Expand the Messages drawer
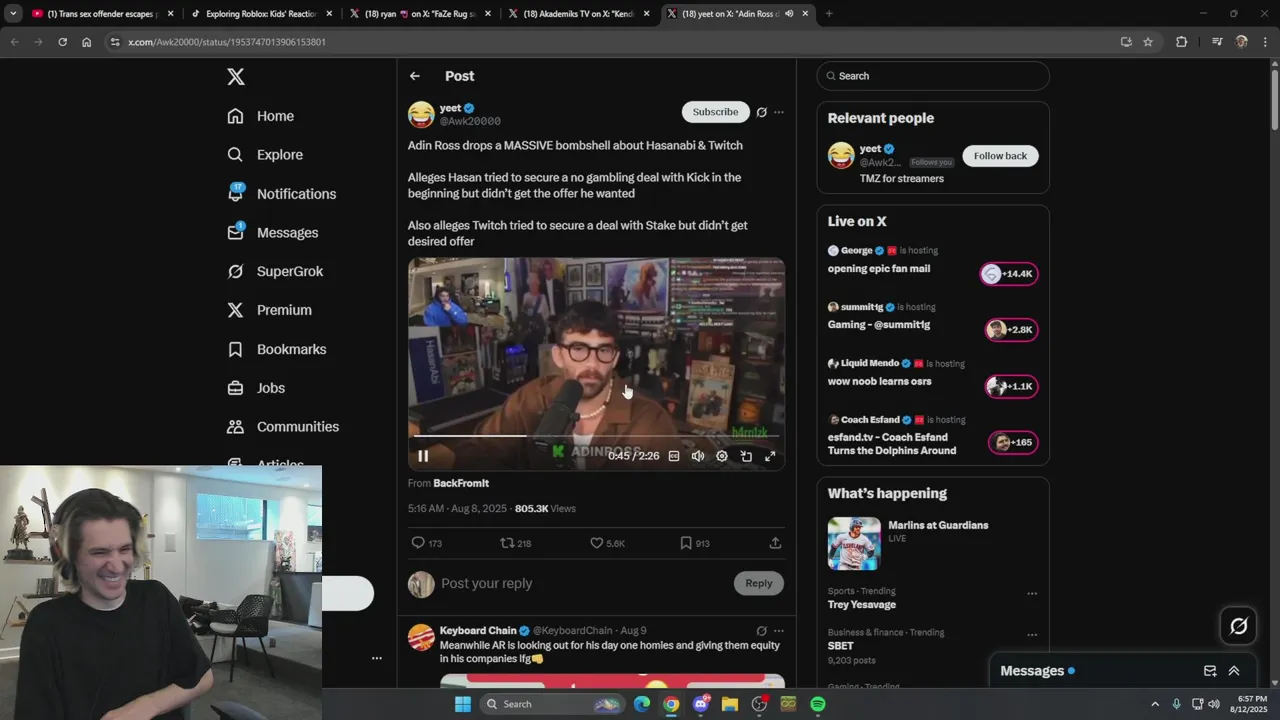 [1234, 671]
